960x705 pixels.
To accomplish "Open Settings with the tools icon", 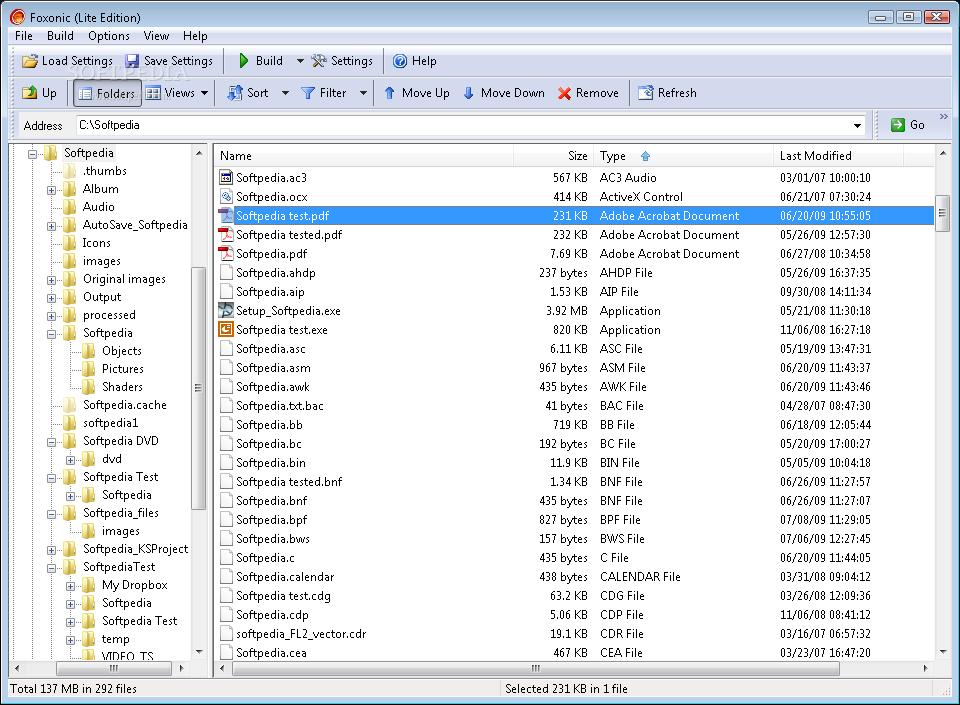I will (318, 61).
